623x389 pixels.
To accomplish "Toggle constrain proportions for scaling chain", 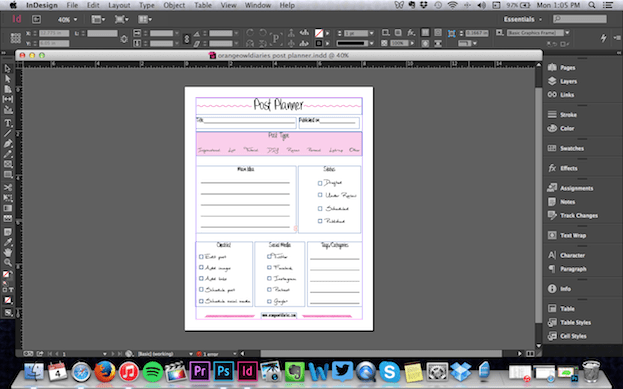I will point(186,39).
